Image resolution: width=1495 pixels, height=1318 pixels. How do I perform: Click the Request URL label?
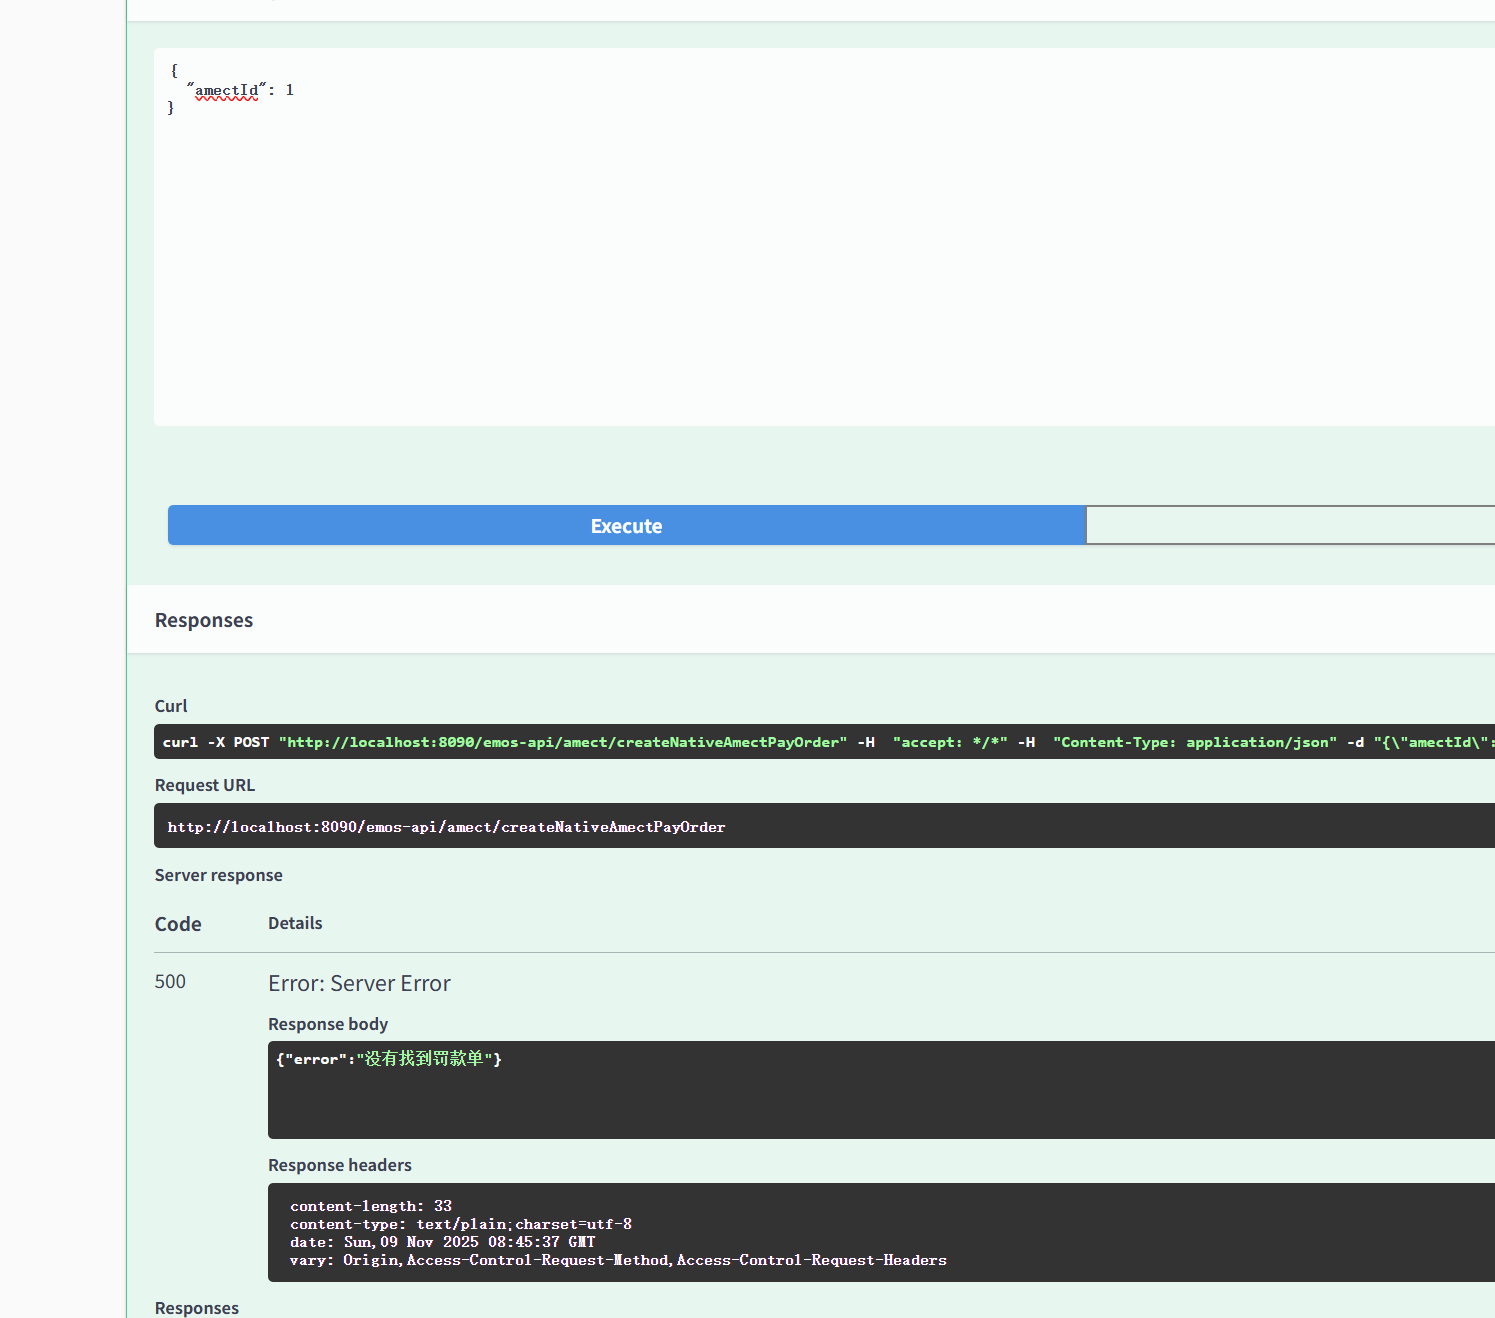(205, 785)
